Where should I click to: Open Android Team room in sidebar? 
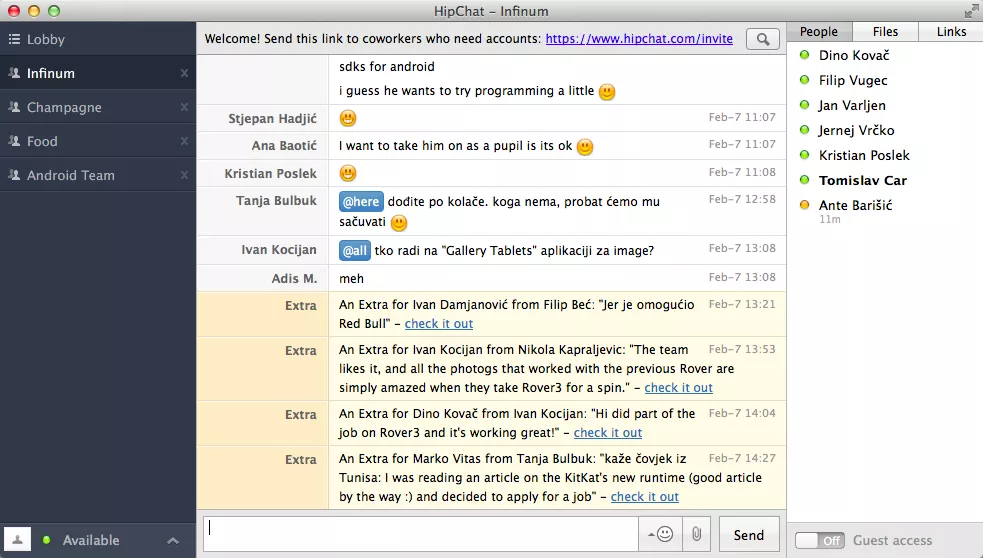71,175
